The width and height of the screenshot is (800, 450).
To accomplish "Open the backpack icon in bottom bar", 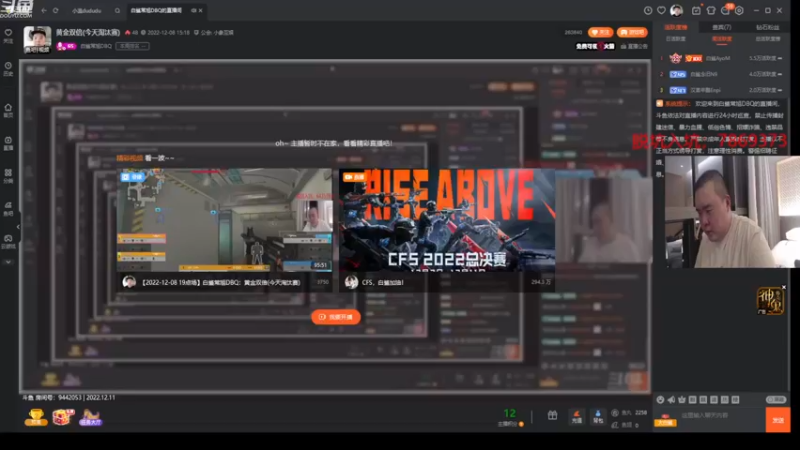I will [x=598, y=417].
